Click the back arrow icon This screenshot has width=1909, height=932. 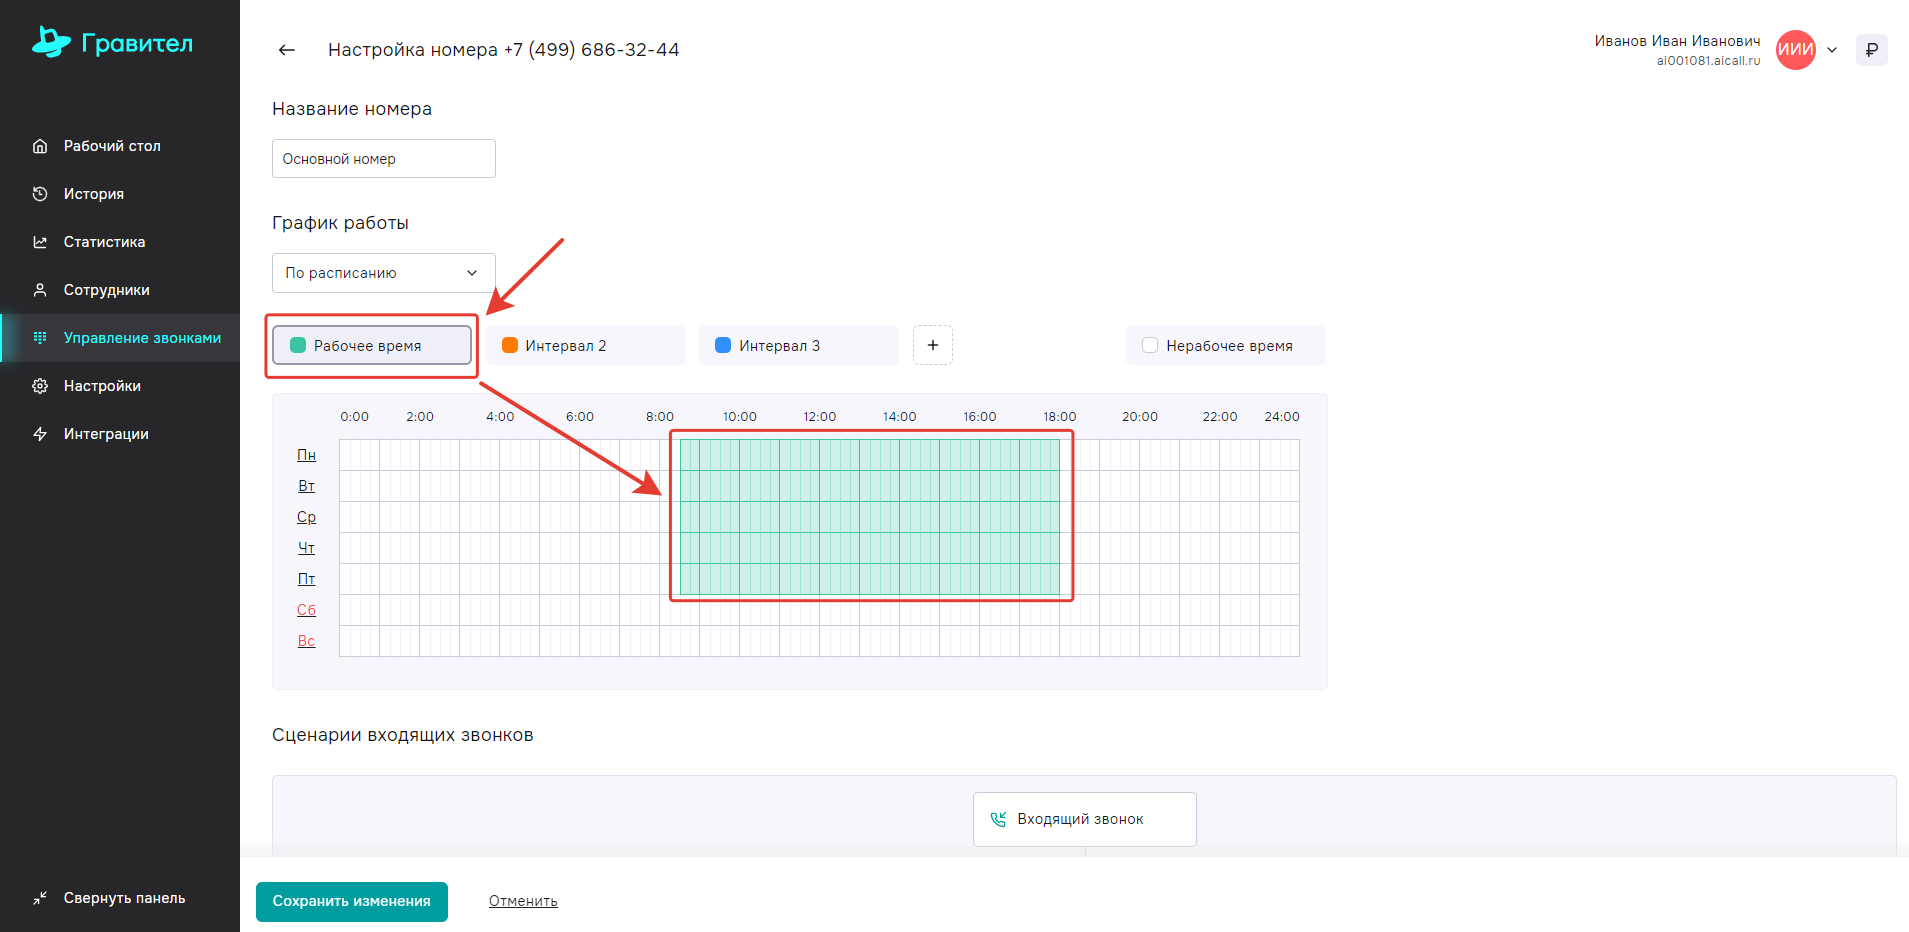(x=287, y=50)
